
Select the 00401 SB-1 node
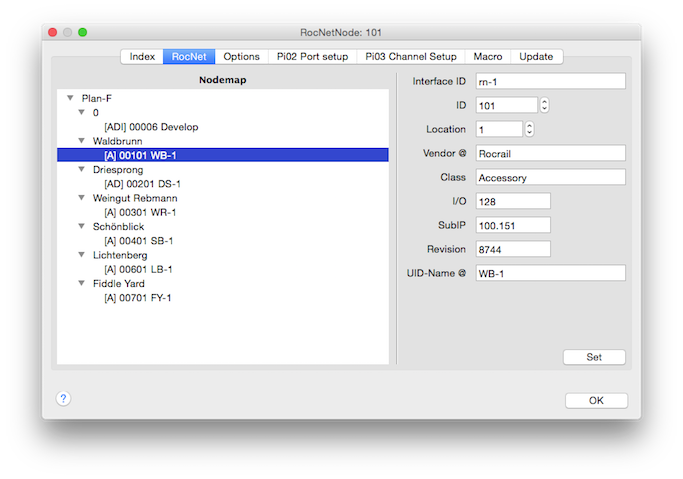coord(138,241)
